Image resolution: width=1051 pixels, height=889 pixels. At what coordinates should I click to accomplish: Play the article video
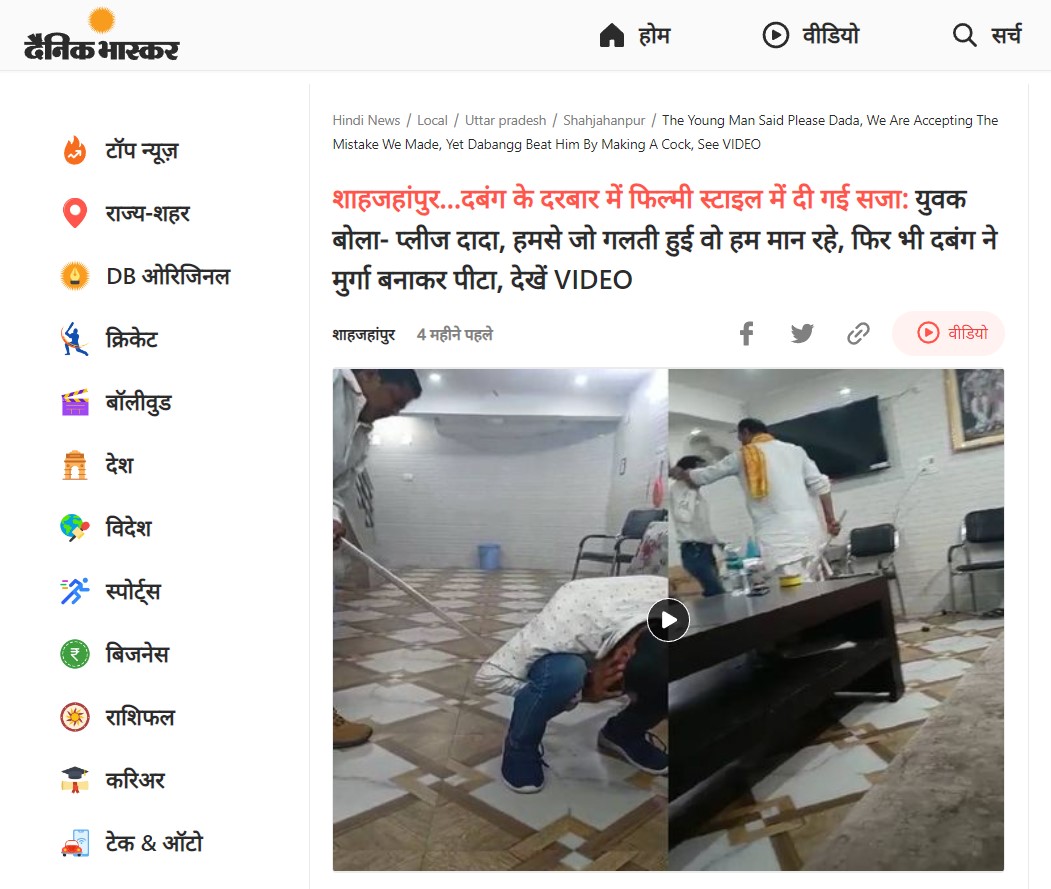click(668, 620)
